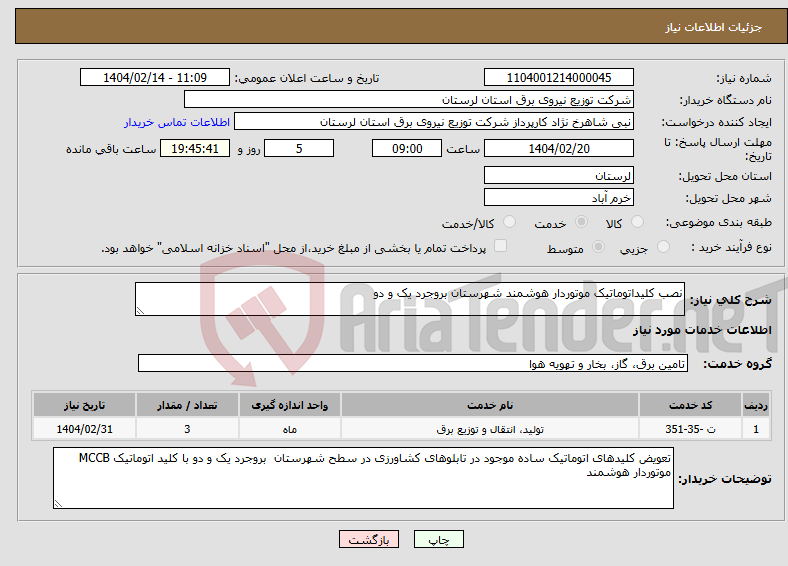Click the service name cell تولید، انتقال و توزیع برق
The image size is (788, 566).
click(490, 429)
